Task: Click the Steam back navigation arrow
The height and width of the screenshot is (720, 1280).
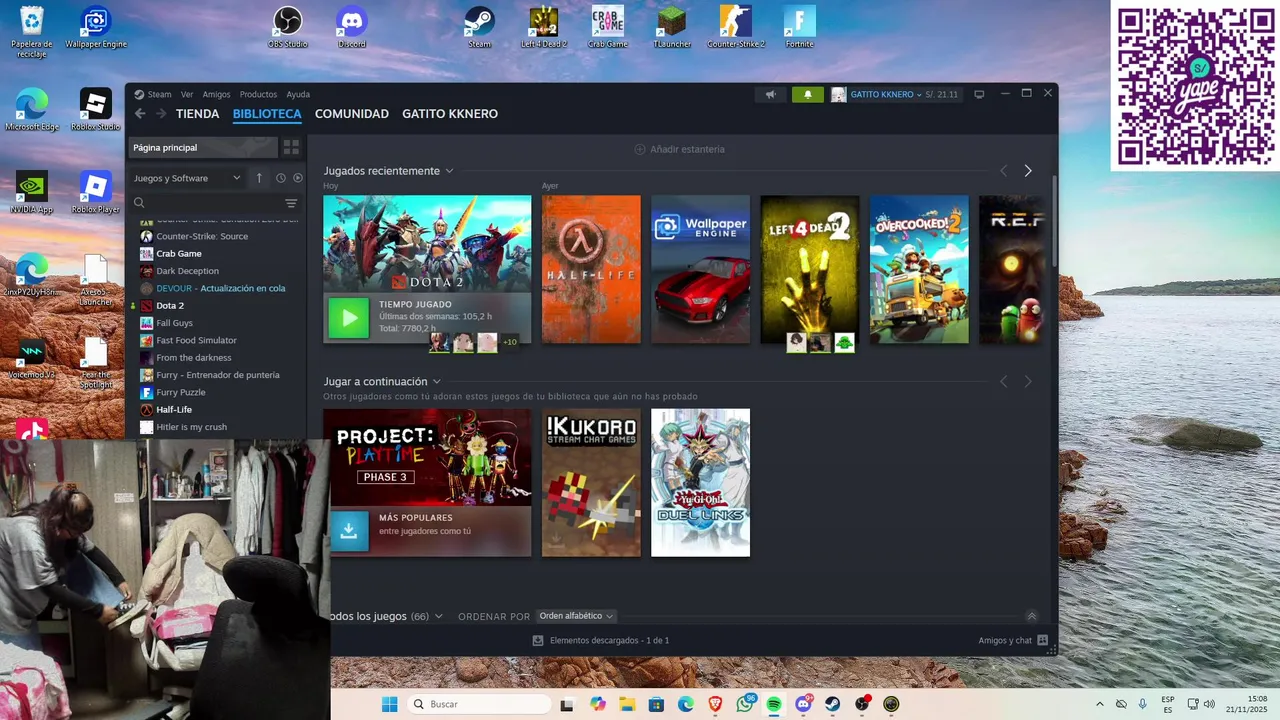Action: pyautogui.click(x=140, y=114)
